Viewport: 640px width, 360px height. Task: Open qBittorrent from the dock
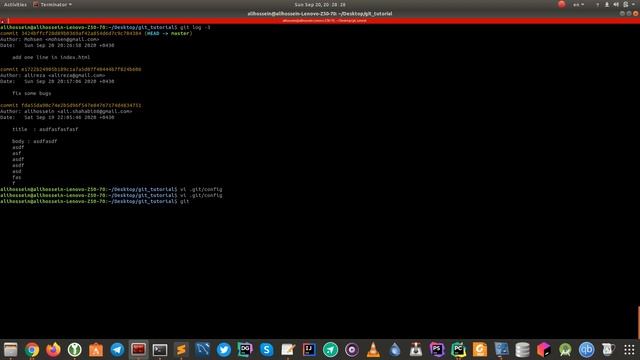pos(587,350)
